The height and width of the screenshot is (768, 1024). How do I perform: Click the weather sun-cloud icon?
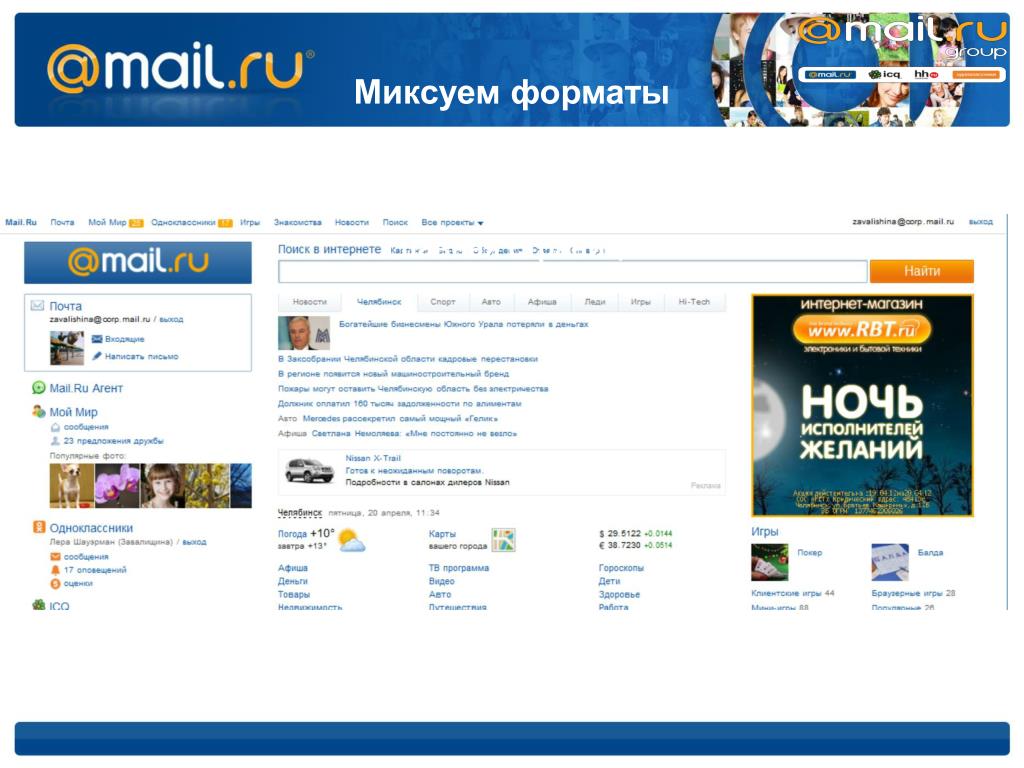tap(352, 541)
